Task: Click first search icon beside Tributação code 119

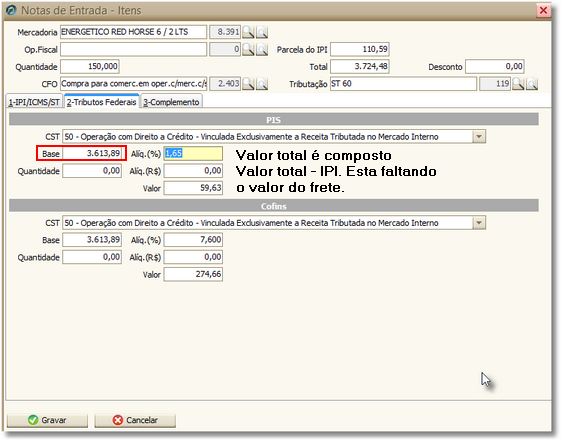Action: (x=518, y=84)
